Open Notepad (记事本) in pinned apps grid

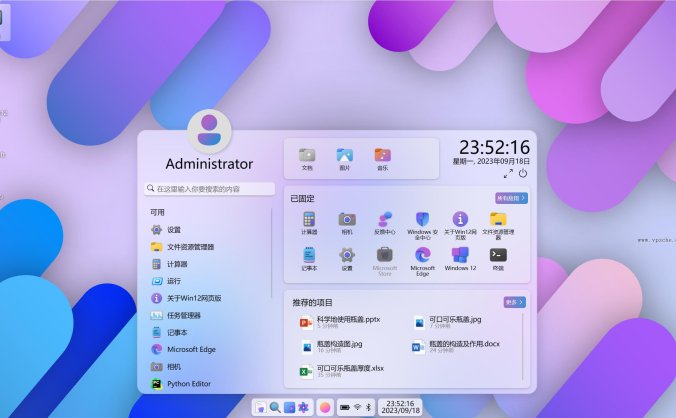[x=309, y=259]
